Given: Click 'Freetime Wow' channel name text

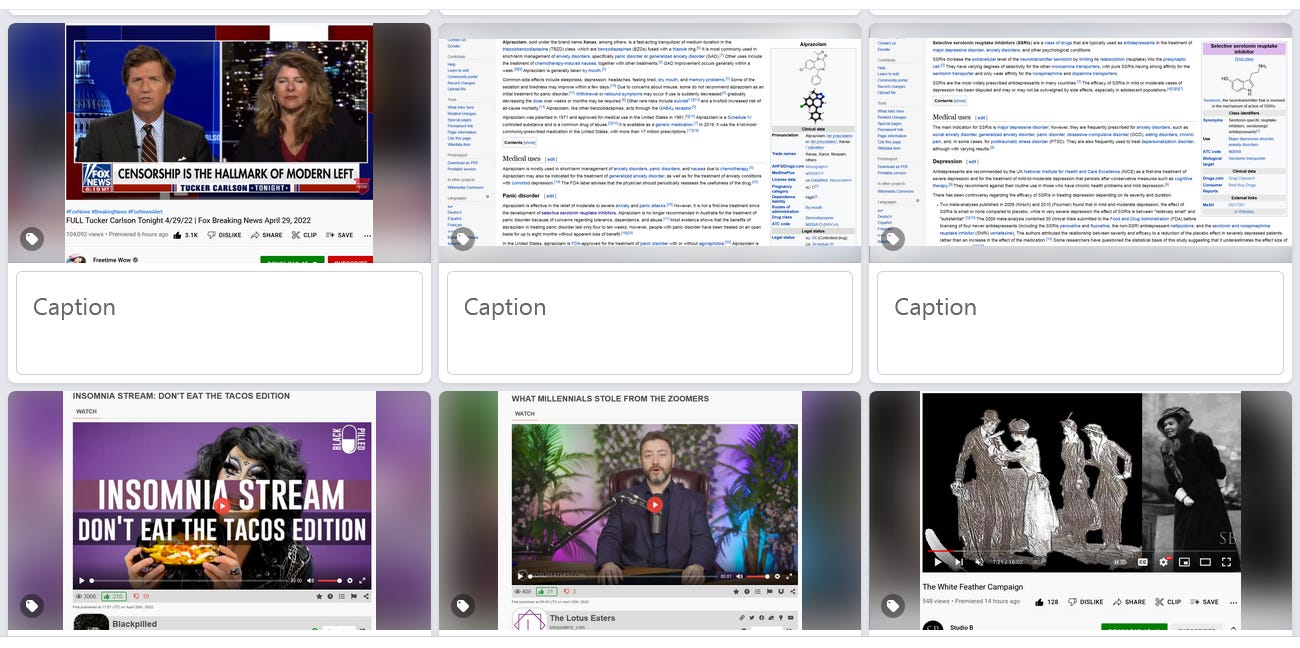Looking at the screenshot, I should (113, 260).
